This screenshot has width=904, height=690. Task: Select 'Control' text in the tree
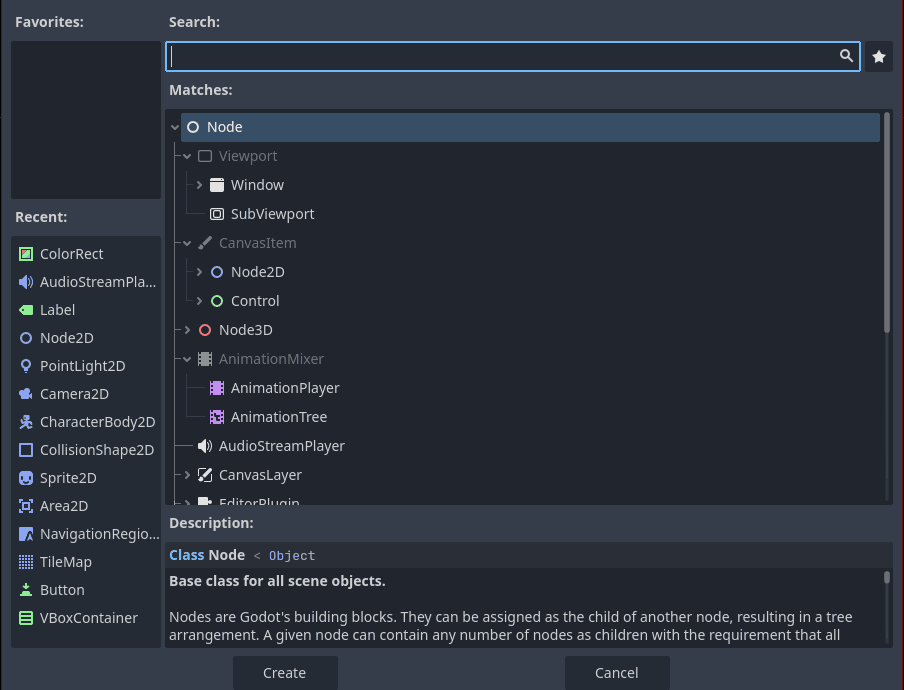(x=255, y=301)
